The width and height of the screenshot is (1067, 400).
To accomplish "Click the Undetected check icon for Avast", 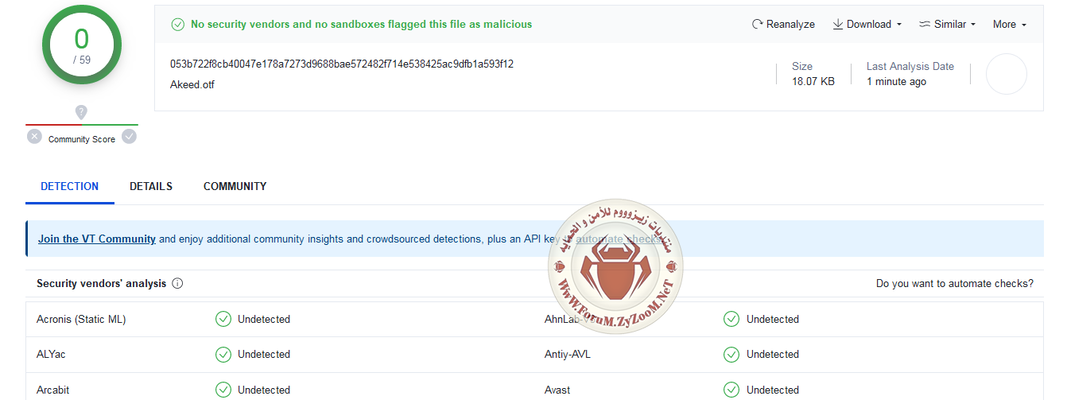I will click(732, 390).
